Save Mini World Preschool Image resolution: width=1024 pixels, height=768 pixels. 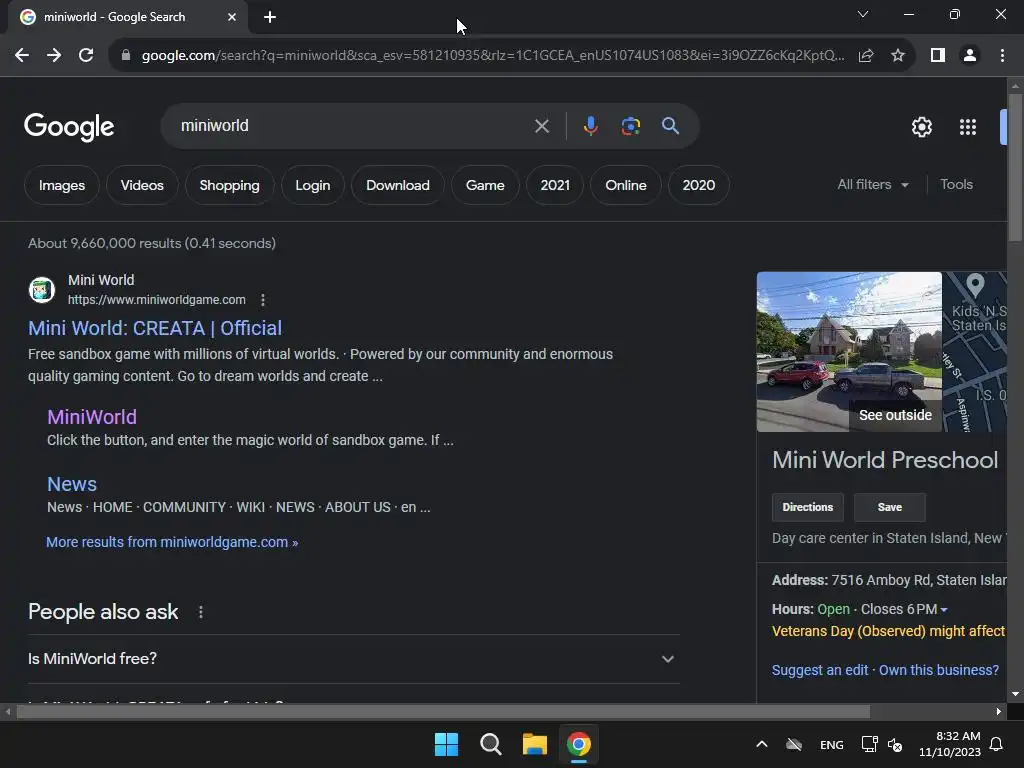tap(889, 507)
